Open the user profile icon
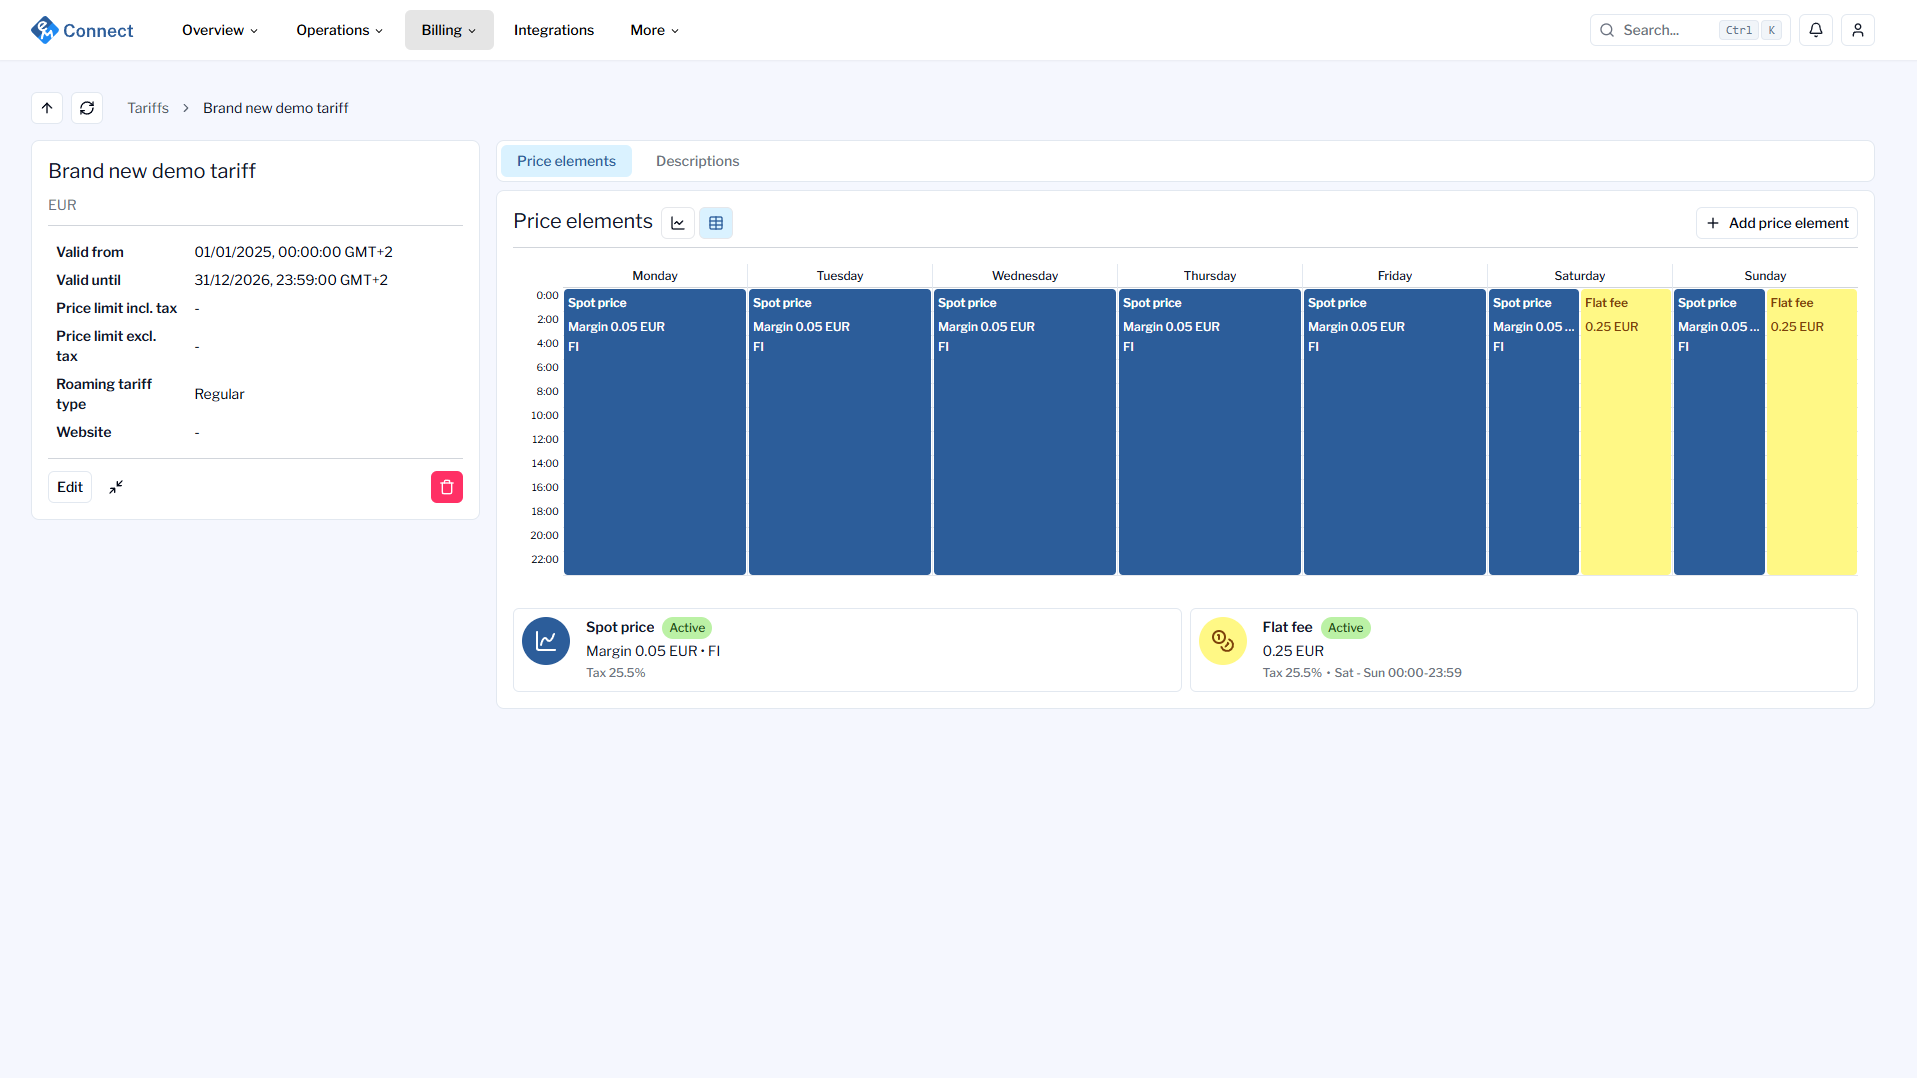This screenshot has height=1078, width=1917. click(1857, 30)
